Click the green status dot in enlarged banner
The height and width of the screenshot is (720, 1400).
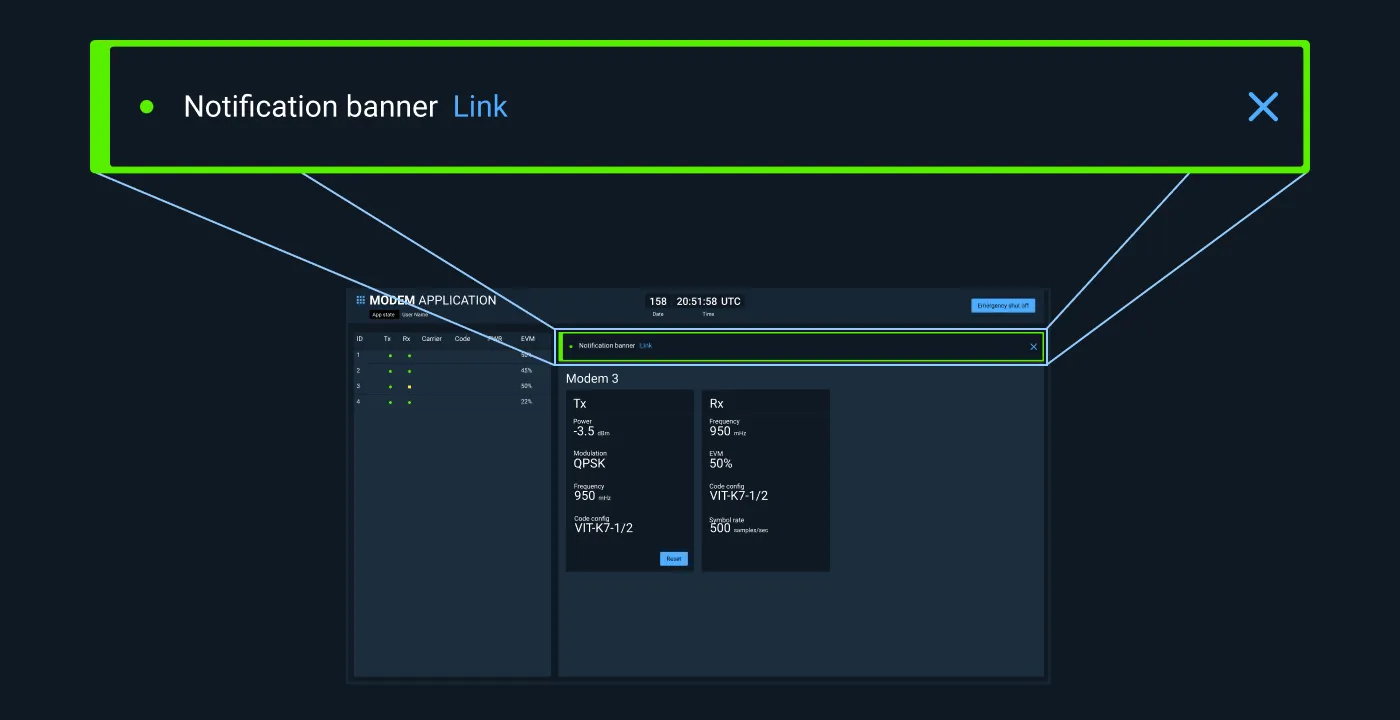coord(147,107)
